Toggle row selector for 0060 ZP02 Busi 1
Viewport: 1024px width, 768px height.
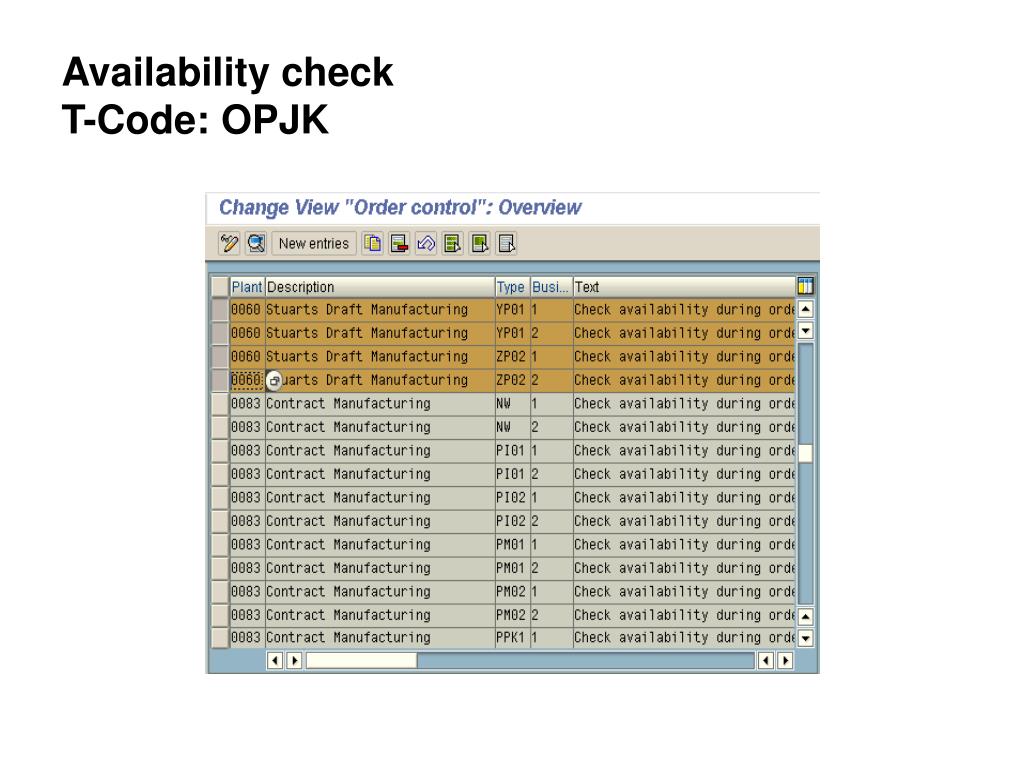tap(219, 357)
